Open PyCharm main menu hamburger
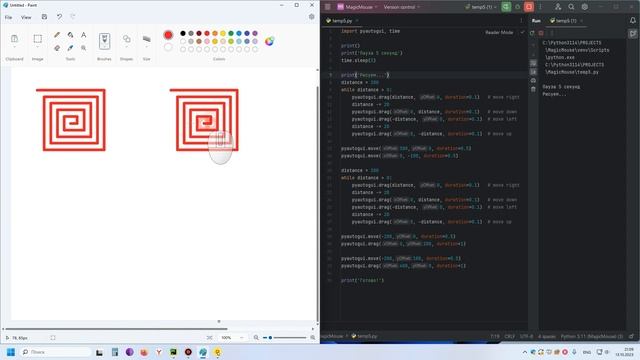Viewport: 640px width, 360px height. 327,7
